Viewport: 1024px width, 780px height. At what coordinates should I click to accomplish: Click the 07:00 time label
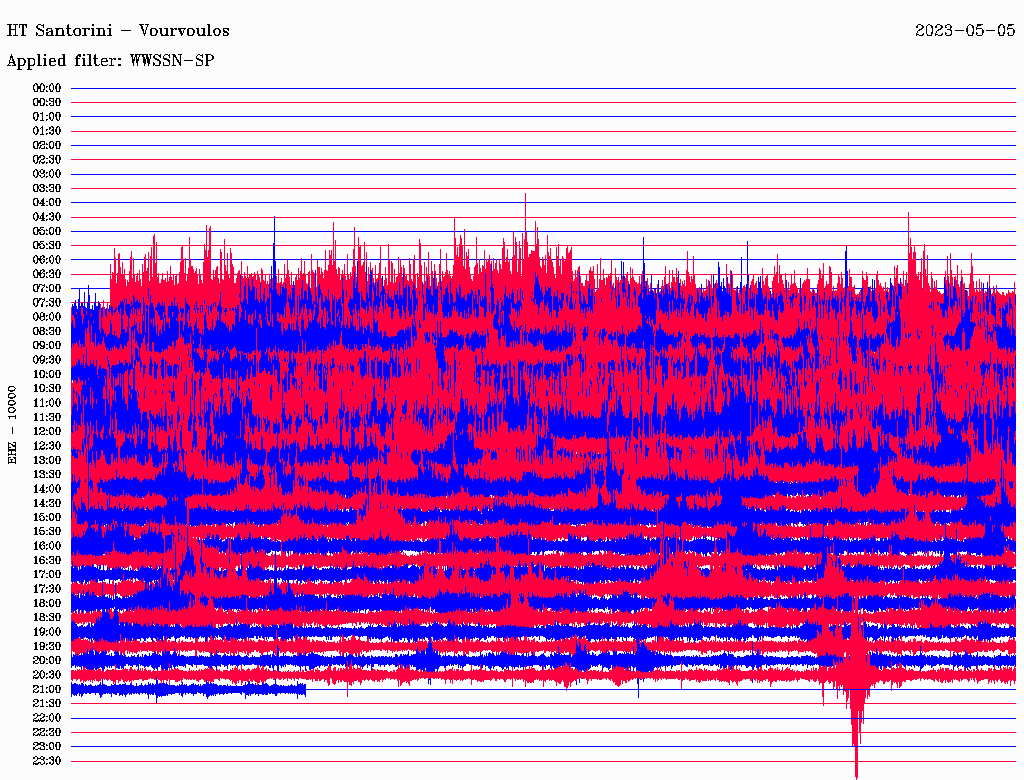[x=47, y=288]
